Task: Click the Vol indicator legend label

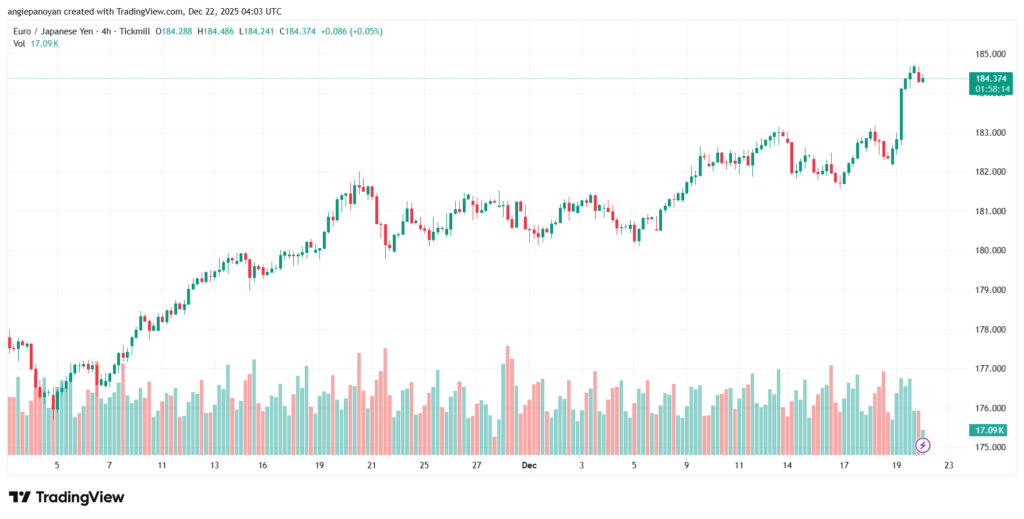Action: (x=14, y=44)
